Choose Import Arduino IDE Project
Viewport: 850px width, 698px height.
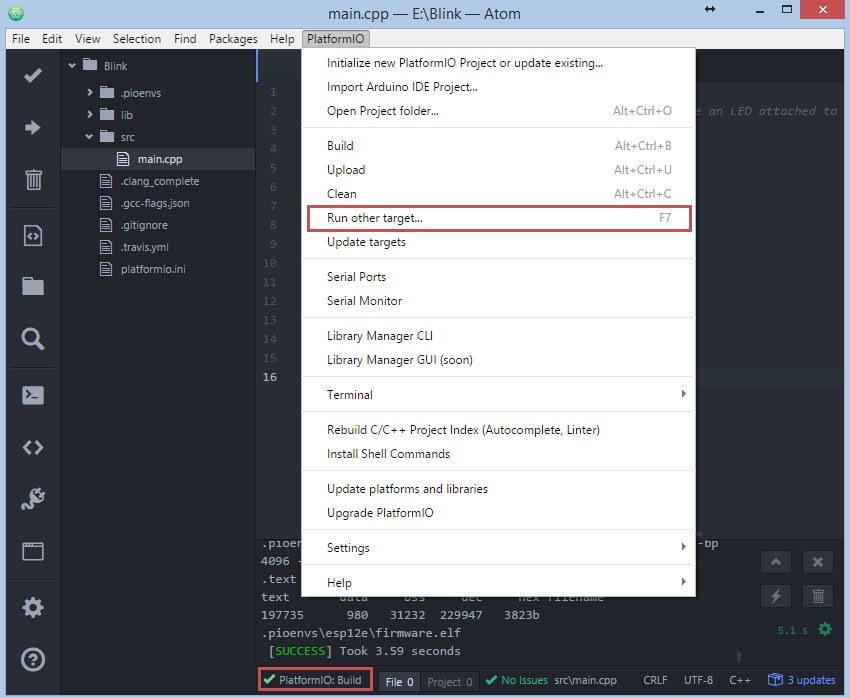pyautogui.click(x=498, y=87)
